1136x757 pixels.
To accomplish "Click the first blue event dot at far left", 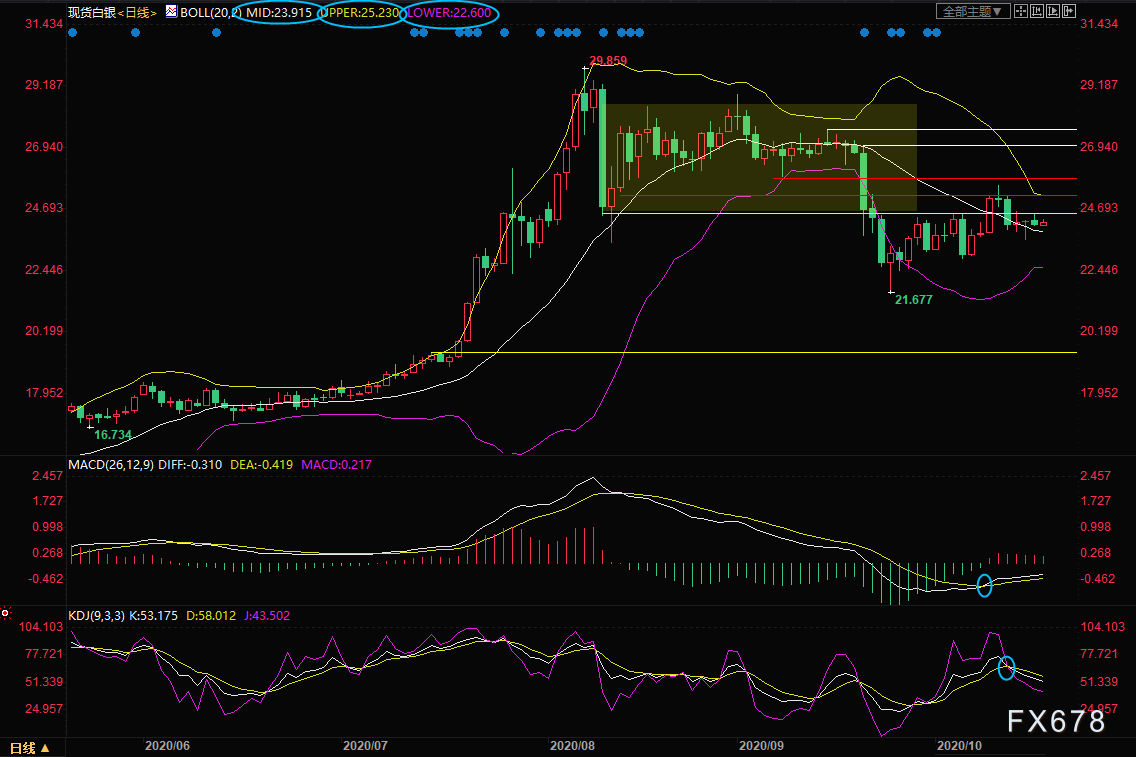I will tap(72, 33).
